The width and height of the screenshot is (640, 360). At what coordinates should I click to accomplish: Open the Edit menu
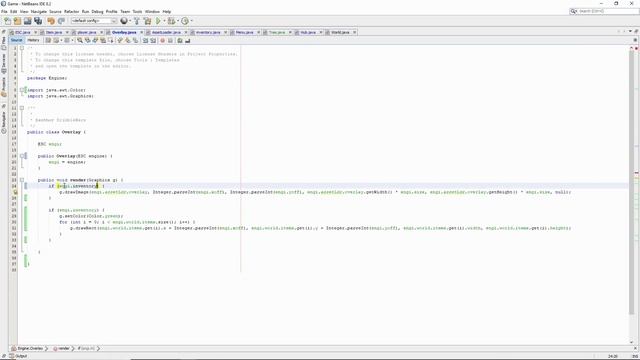(13, 11)
